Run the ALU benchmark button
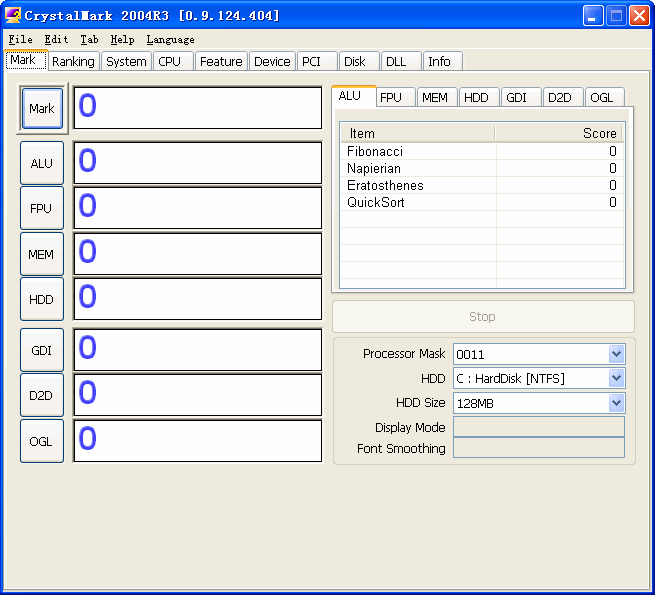The height and width of the screenshot is (595, 655). (x=42, y=163)
